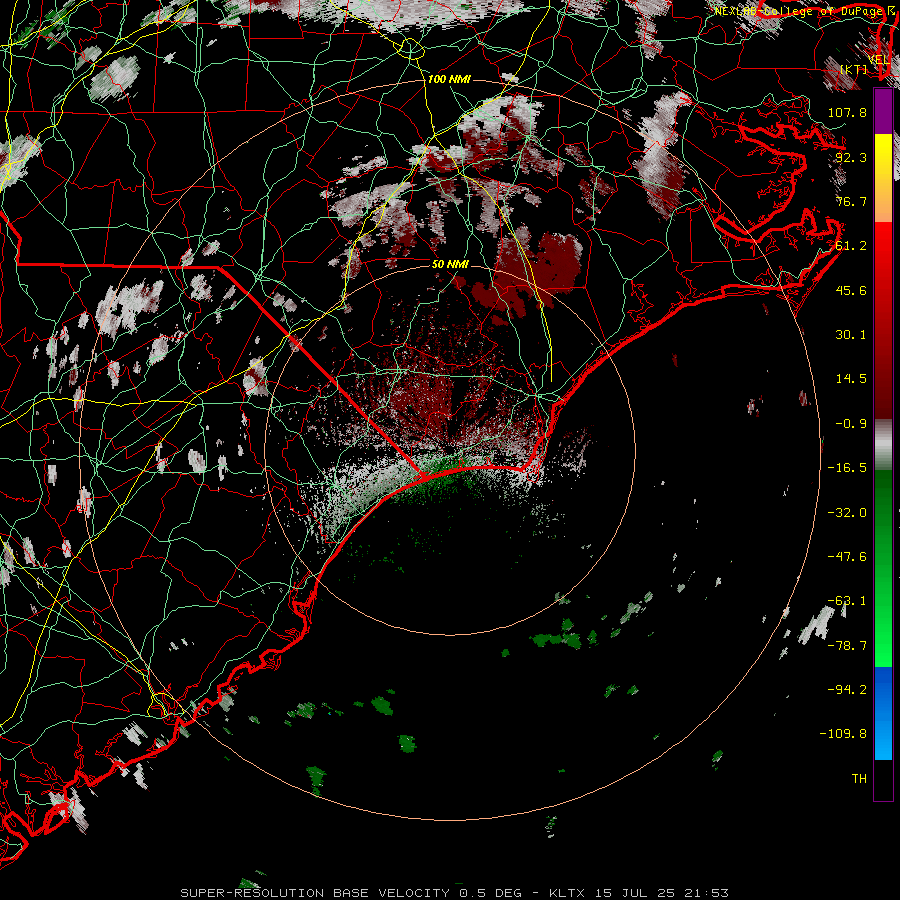
Task: Select the -47.6 value on velocity scale
Action: pyautogui.click(x=847, y=557)
